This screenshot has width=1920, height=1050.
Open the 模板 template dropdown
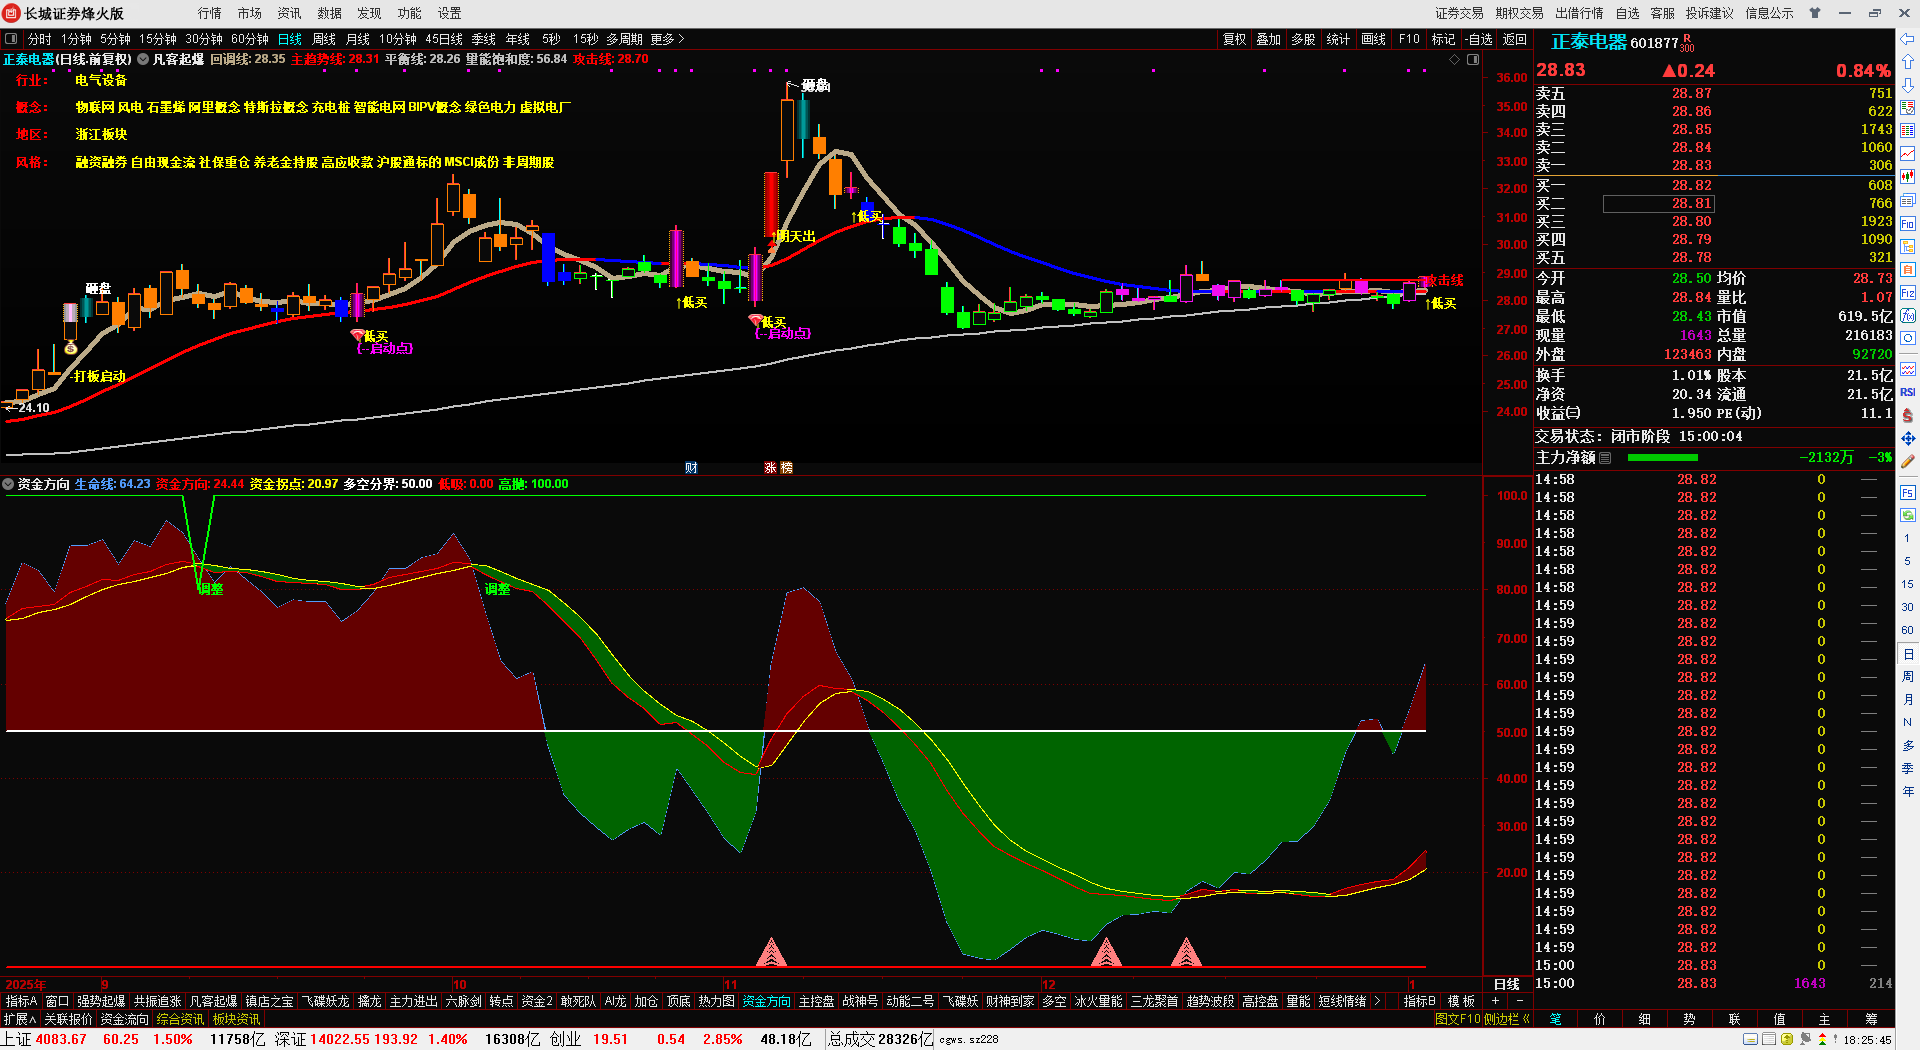[x=1461, y=1001]
